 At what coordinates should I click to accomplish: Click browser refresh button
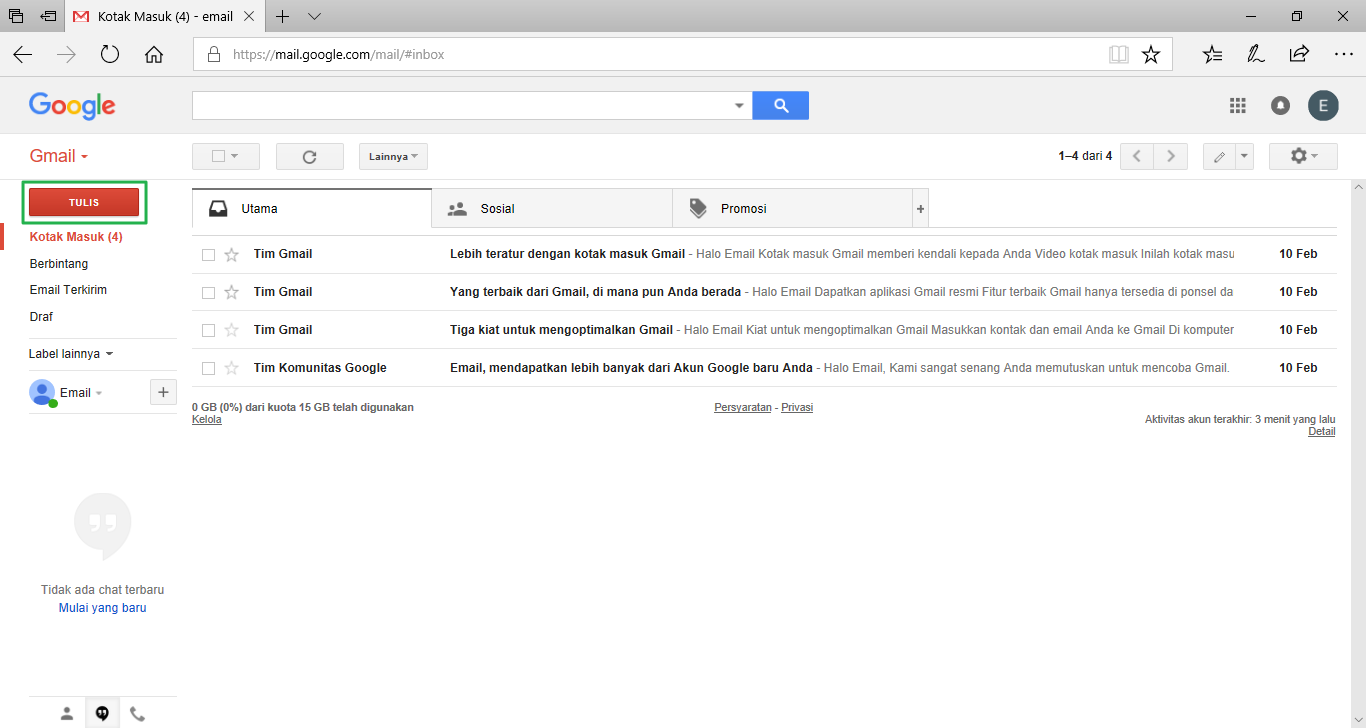[110, 55]
